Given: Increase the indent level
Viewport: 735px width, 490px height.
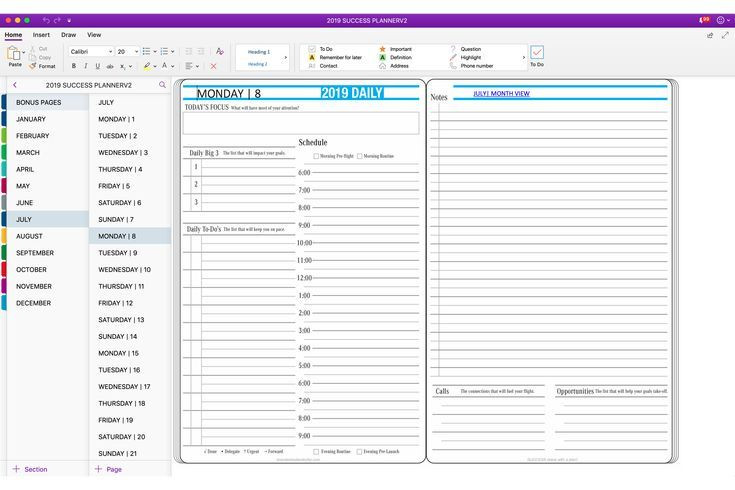Looking at the screenshot, I should pyautogui.click(x=201, y=51).
